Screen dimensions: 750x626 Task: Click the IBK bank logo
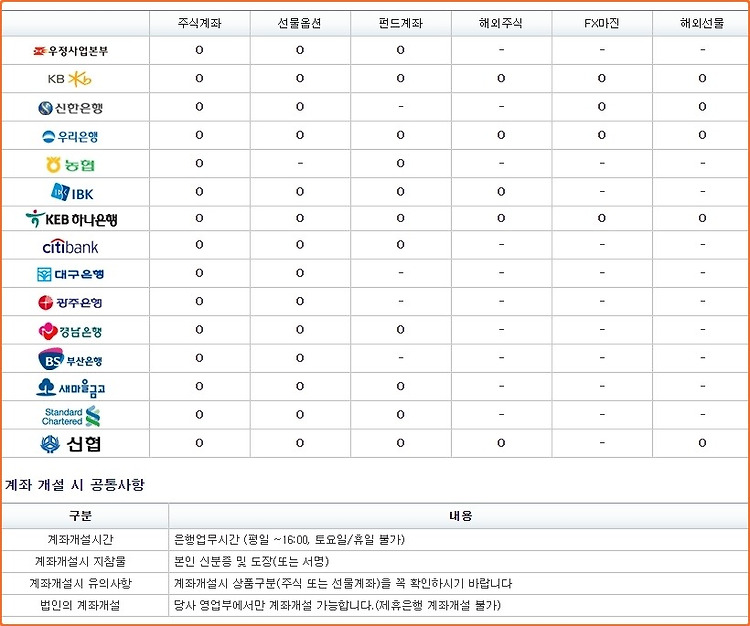tap(72, 192)
